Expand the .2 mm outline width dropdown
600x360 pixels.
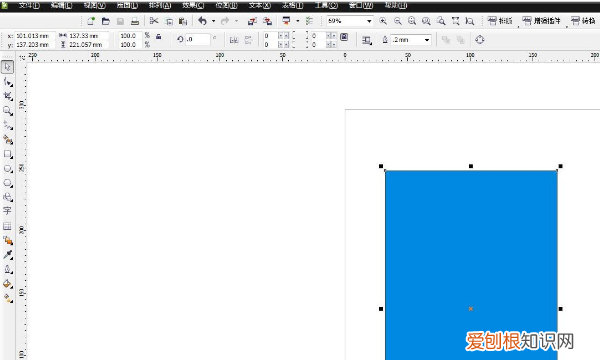427,40
